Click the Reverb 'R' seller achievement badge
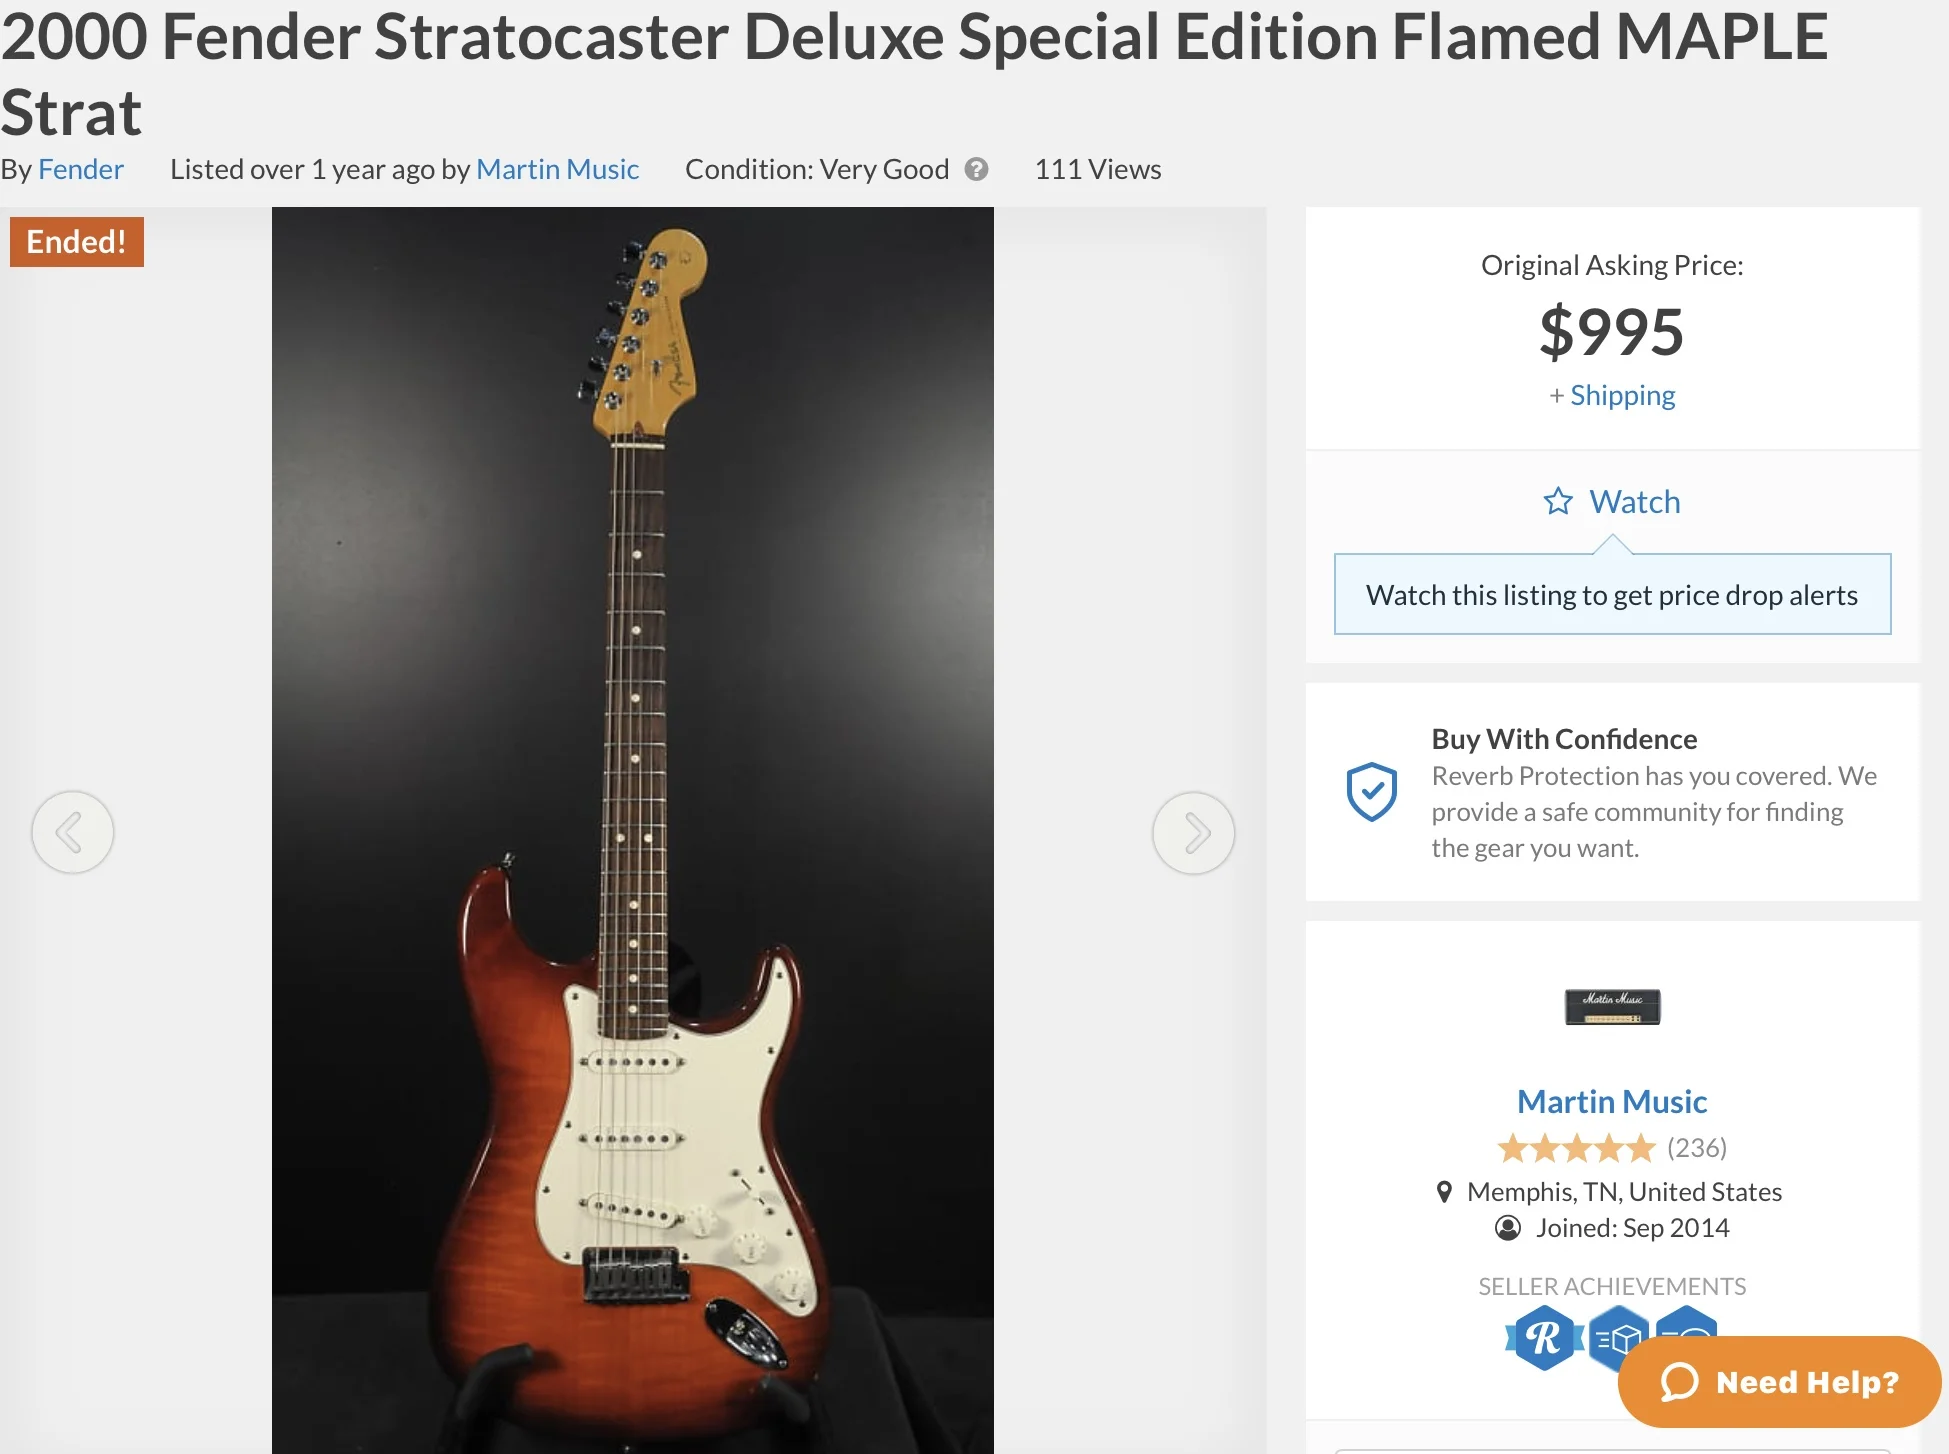 pyautogui.click(x=1544, y=1338)
